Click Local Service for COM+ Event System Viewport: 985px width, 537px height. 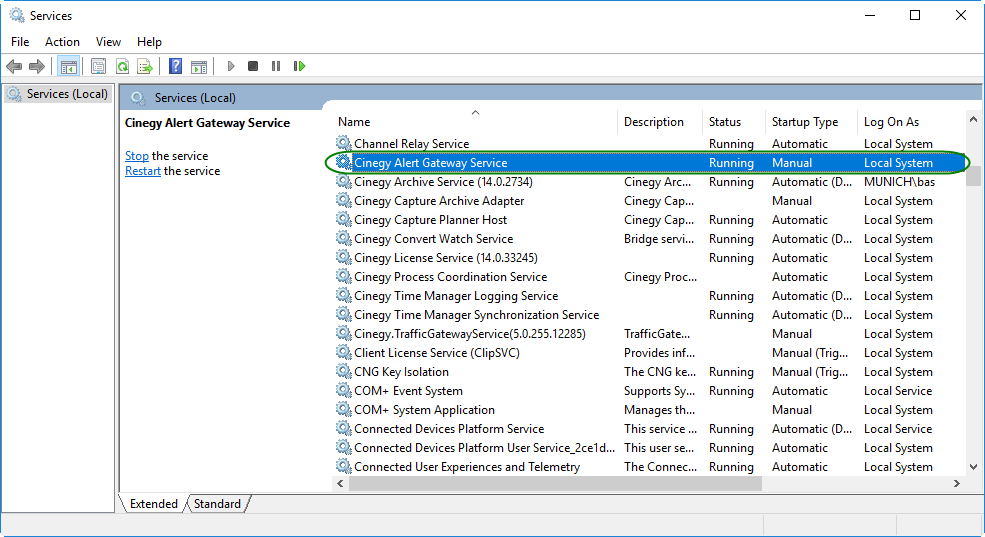(x=898, y=391)
